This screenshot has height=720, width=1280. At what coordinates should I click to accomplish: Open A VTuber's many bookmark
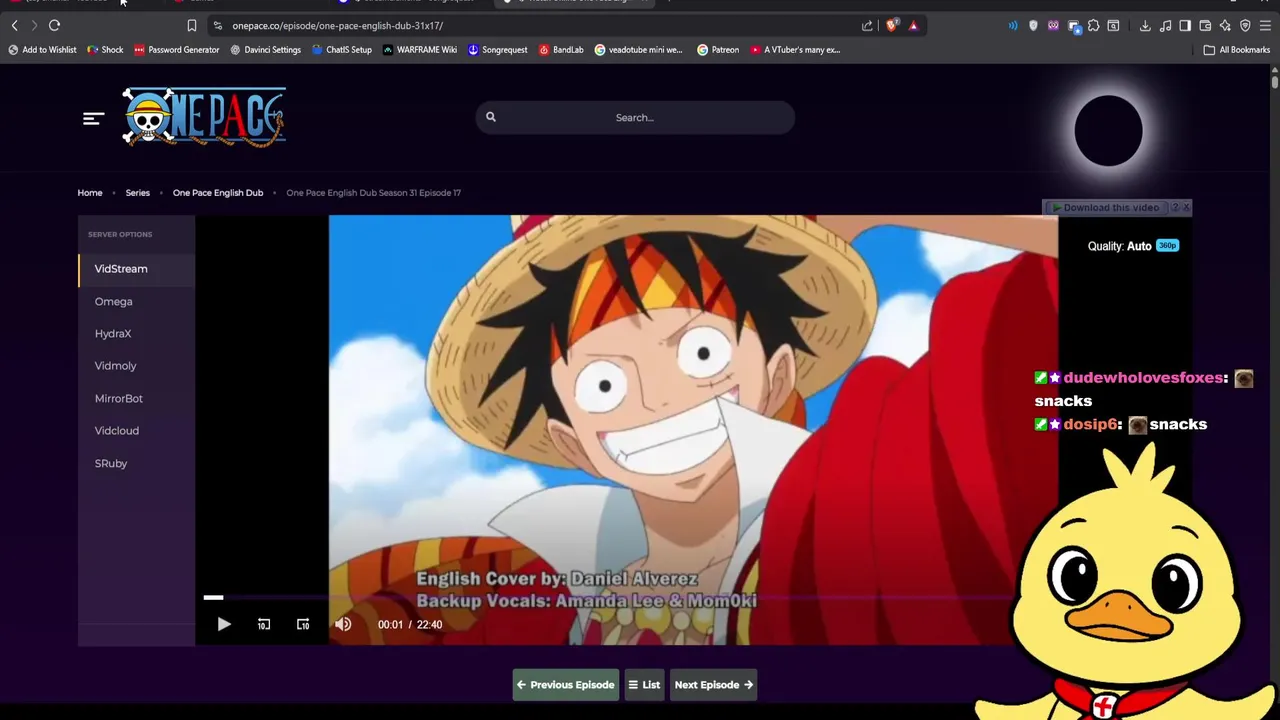coord(795,49)
